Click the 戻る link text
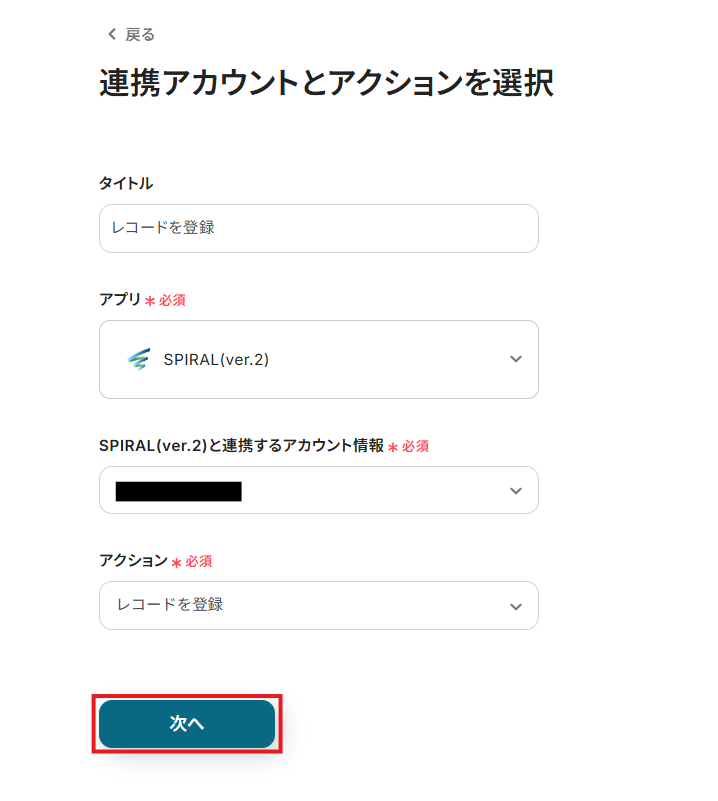The width and height of the screenshot is (718, 801). coord(140,35)
